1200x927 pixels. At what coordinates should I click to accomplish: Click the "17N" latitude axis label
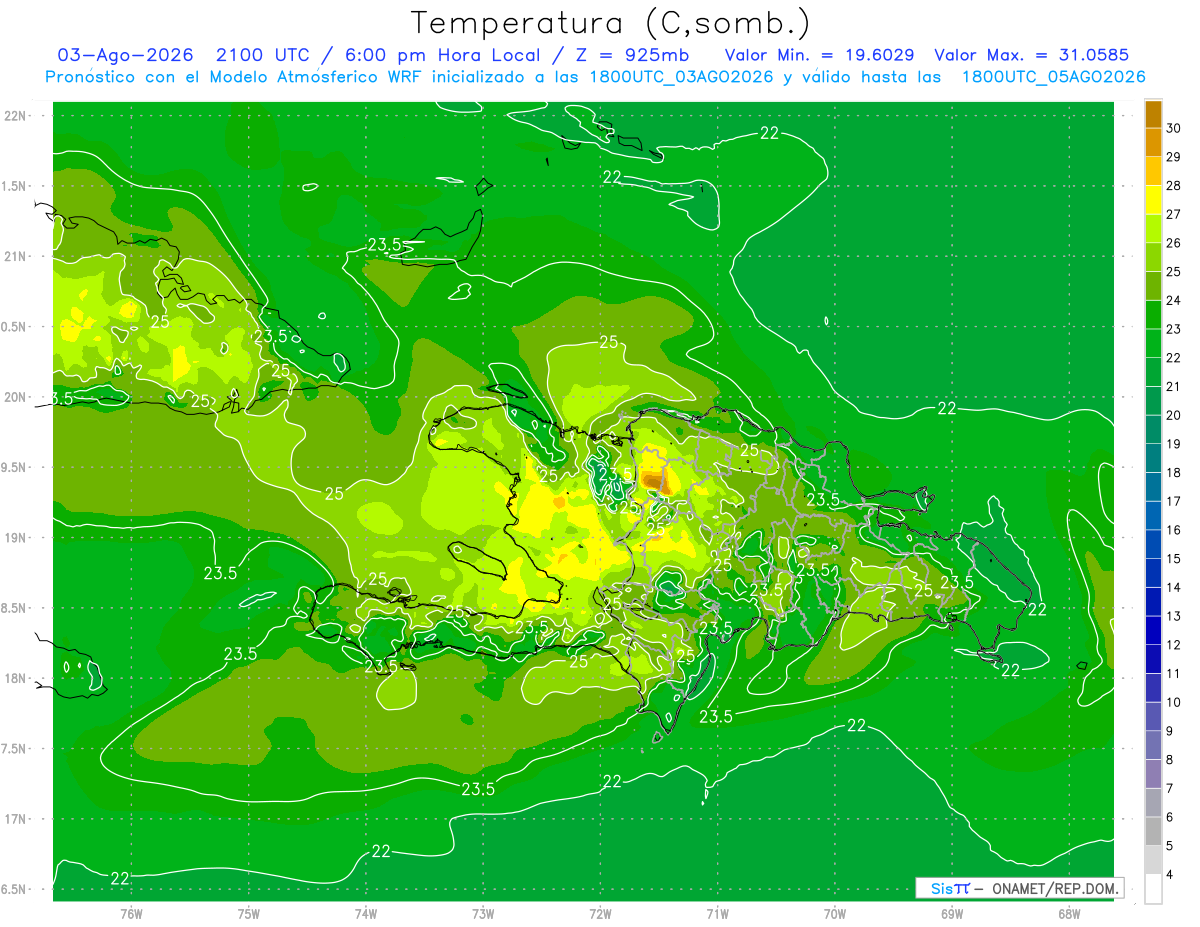click(14, 819)
